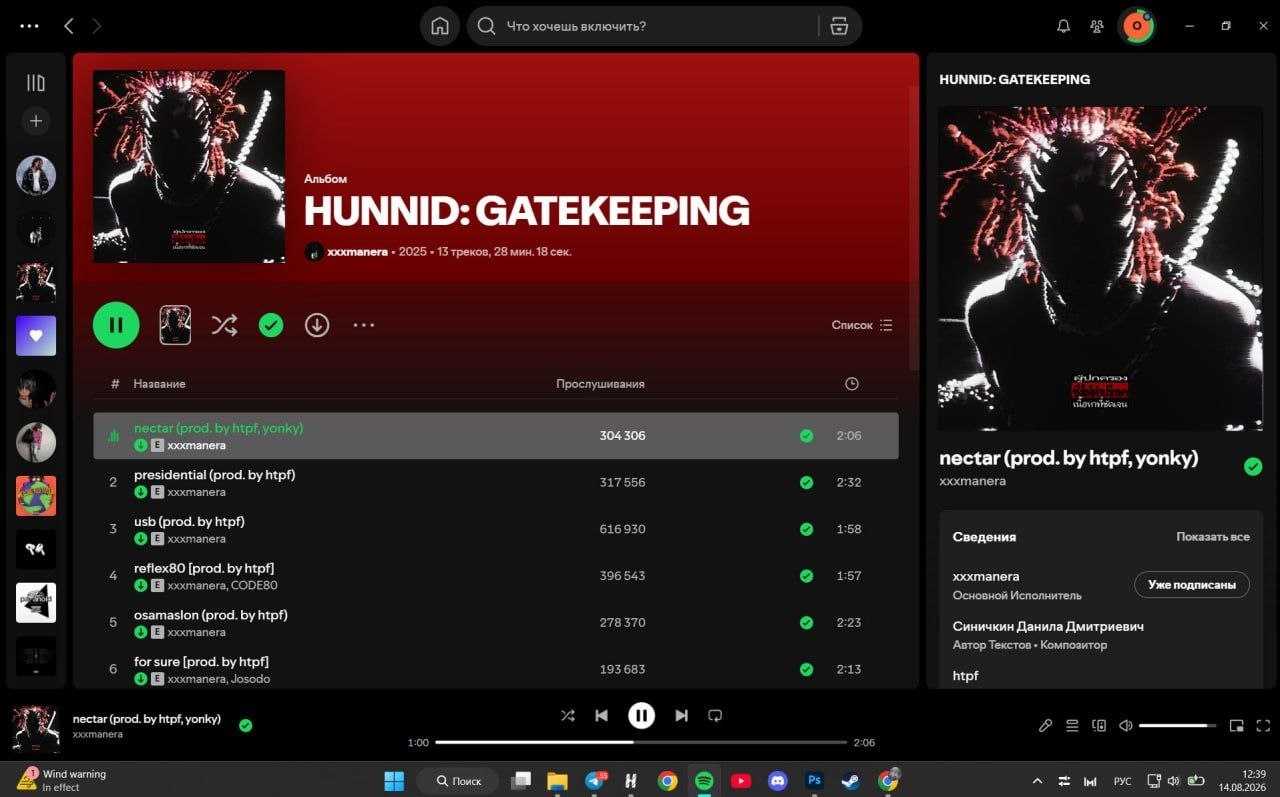1280x797 pixels.
Task: Open the profile avatar menu
Action: 1137,26
